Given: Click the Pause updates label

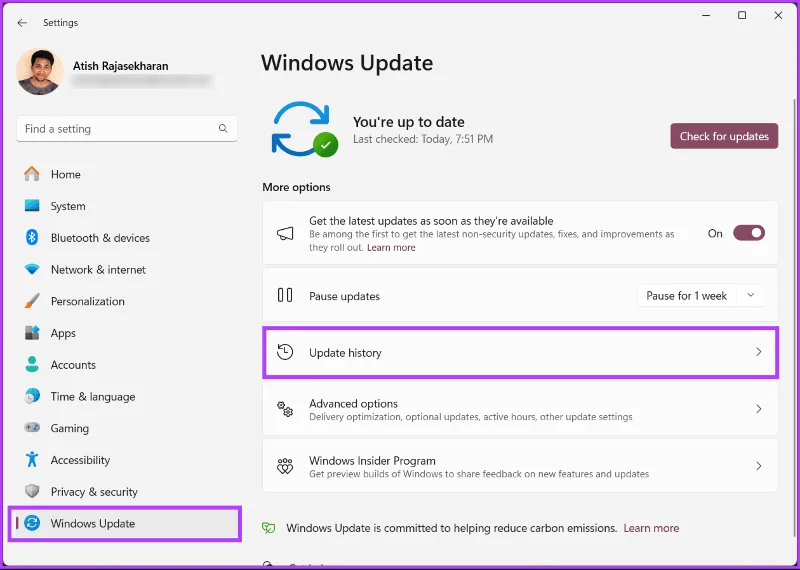Looking at the screenshot, I should coord(344,296).
